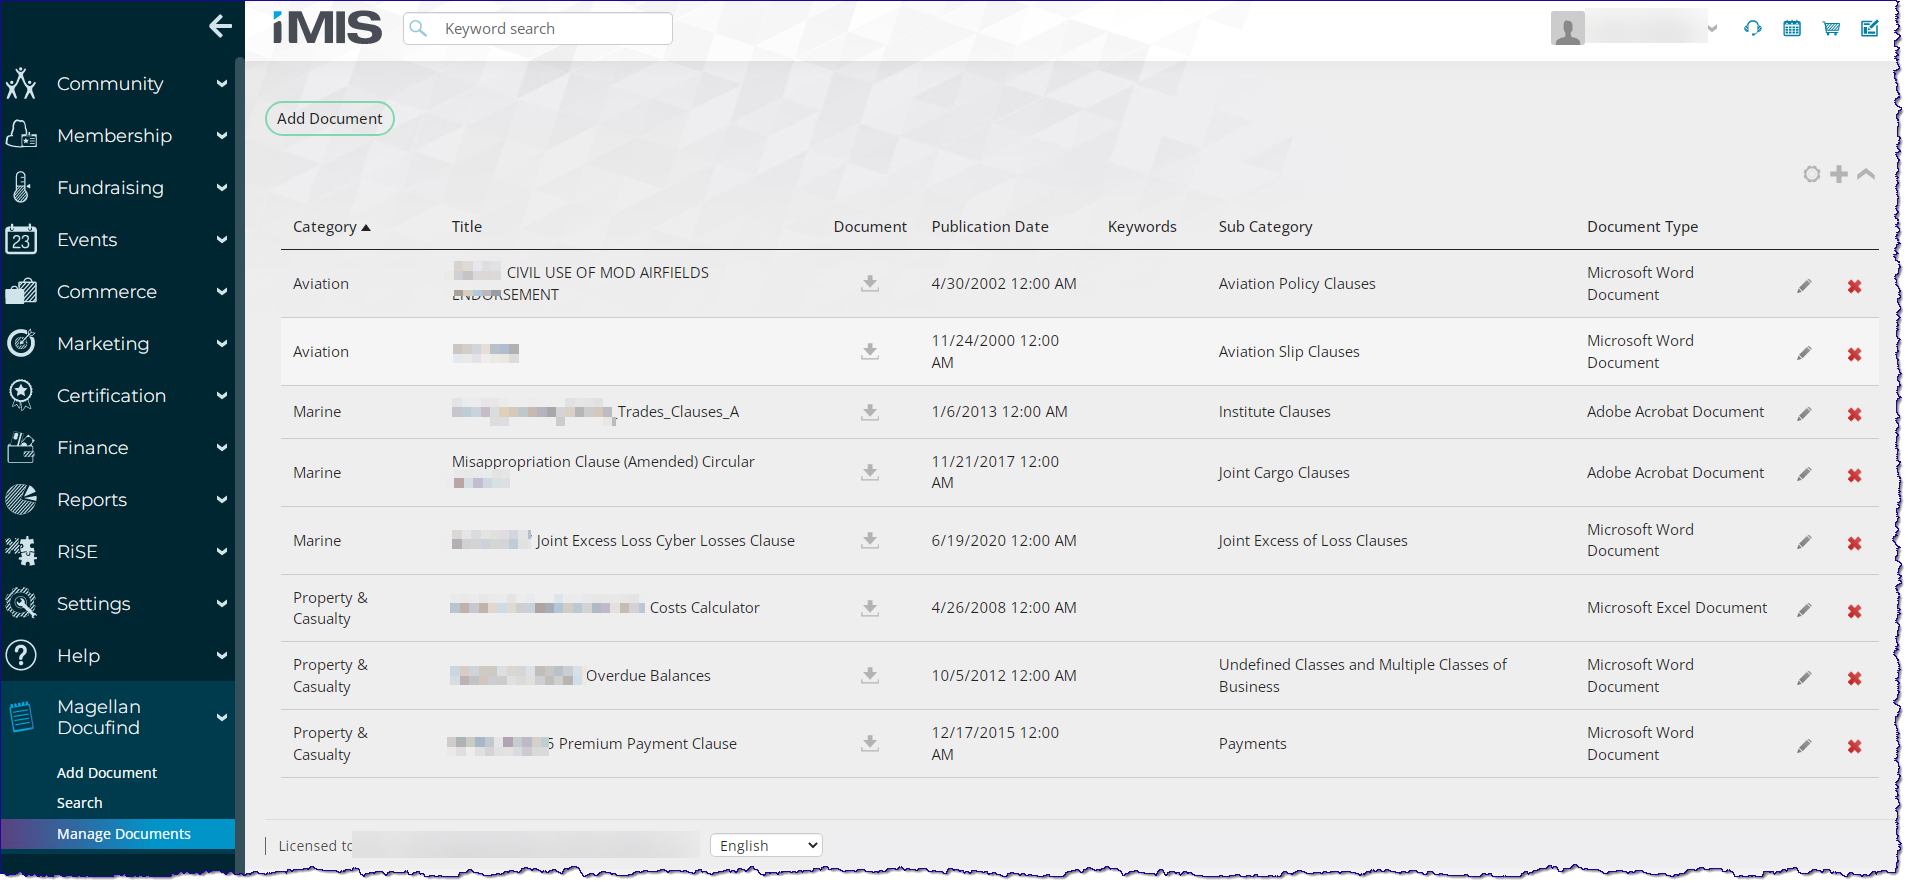
Task: Open the English language dropdown
Action: pyautogui.click(x=766, y=846)
